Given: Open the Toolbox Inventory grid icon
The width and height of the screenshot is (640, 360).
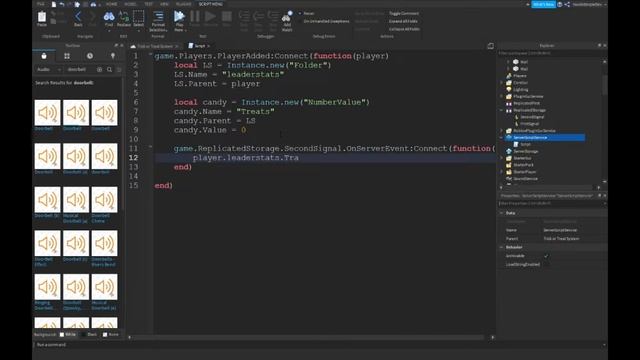Looking at the screenshot, I should coord(67,56).
